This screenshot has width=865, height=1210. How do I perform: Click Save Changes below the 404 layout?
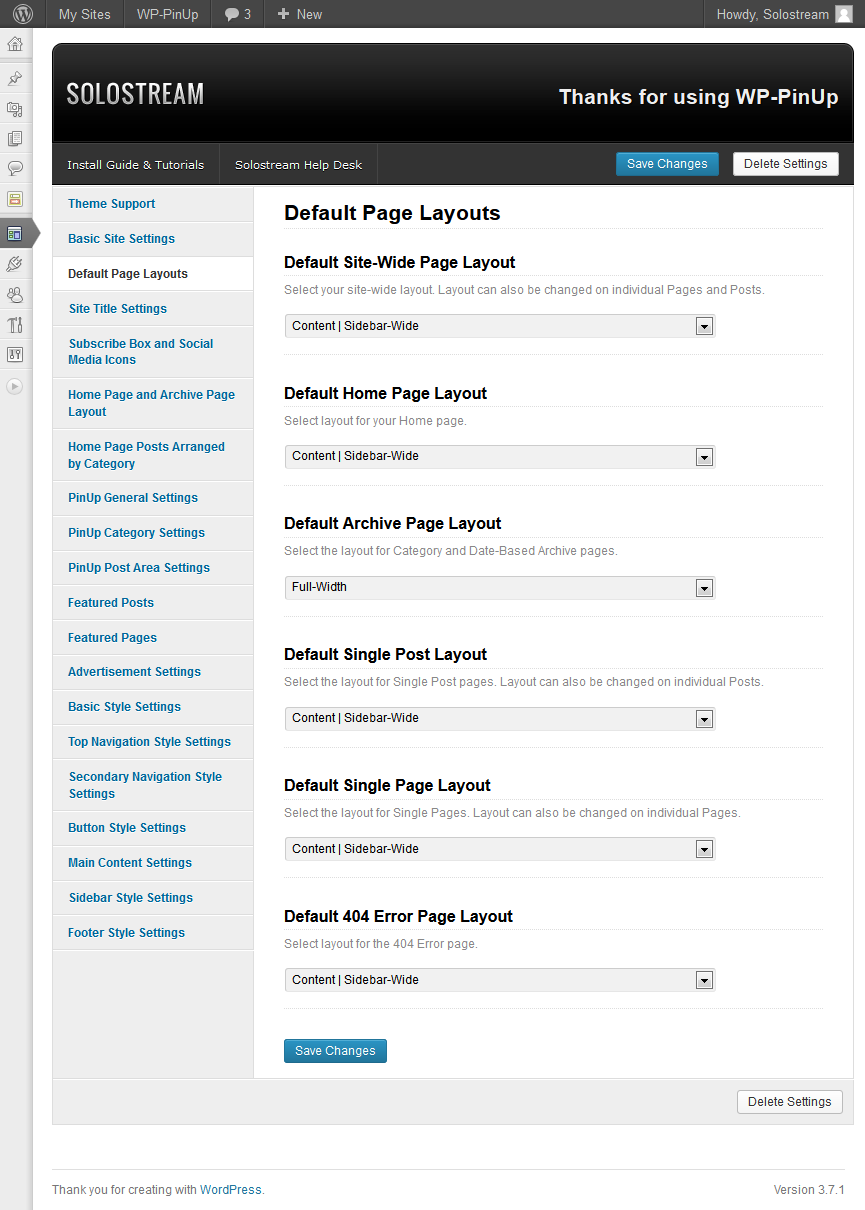coord(335,1051)
